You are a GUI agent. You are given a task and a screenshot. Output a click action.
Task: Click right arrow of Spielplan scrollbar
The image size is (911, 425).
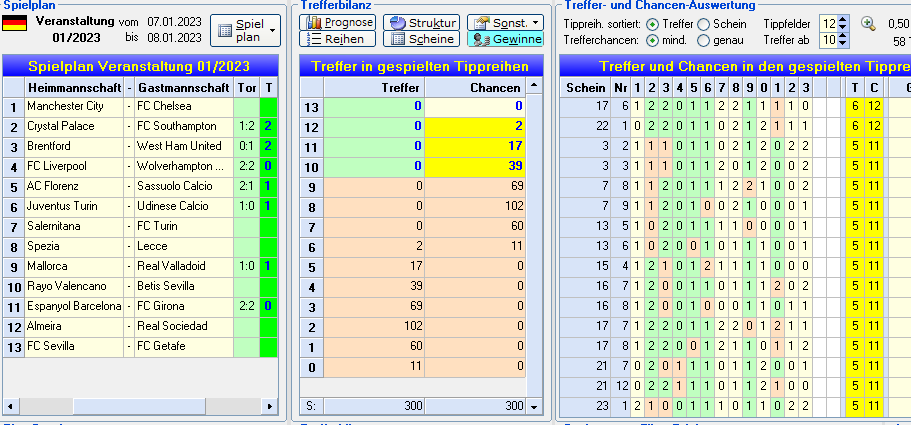pos(270,406)
